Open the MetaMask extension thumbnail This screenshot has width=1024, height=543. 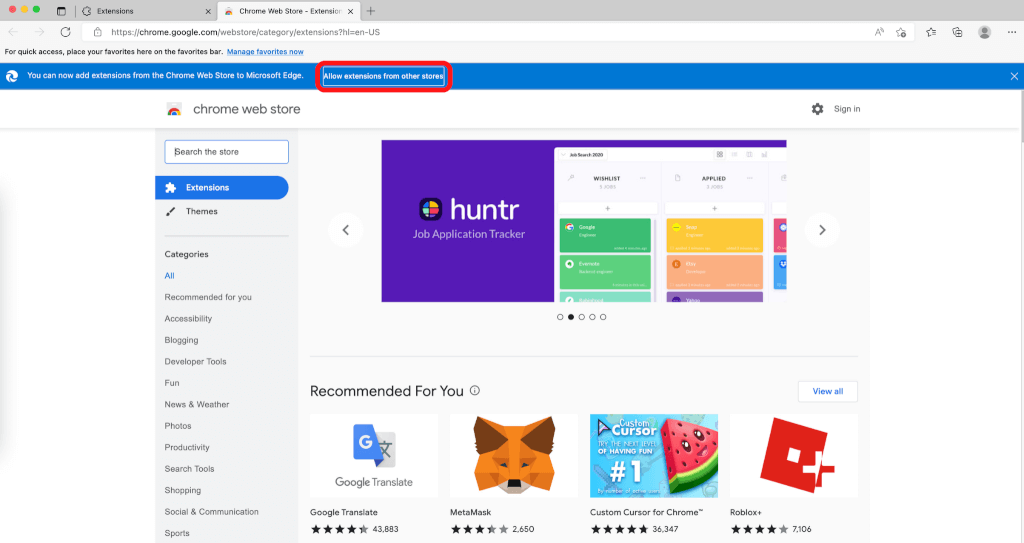[x=514, y=456]
